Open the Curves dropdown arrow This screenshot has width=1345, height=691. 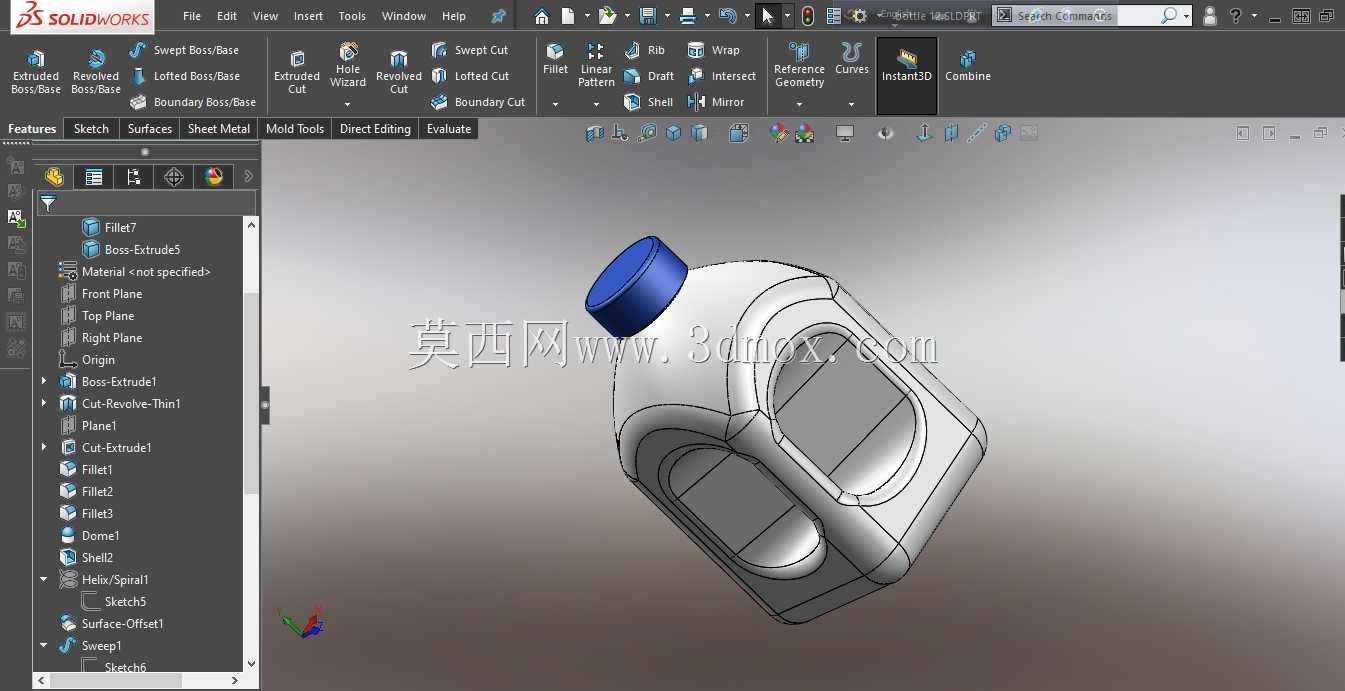852,104
